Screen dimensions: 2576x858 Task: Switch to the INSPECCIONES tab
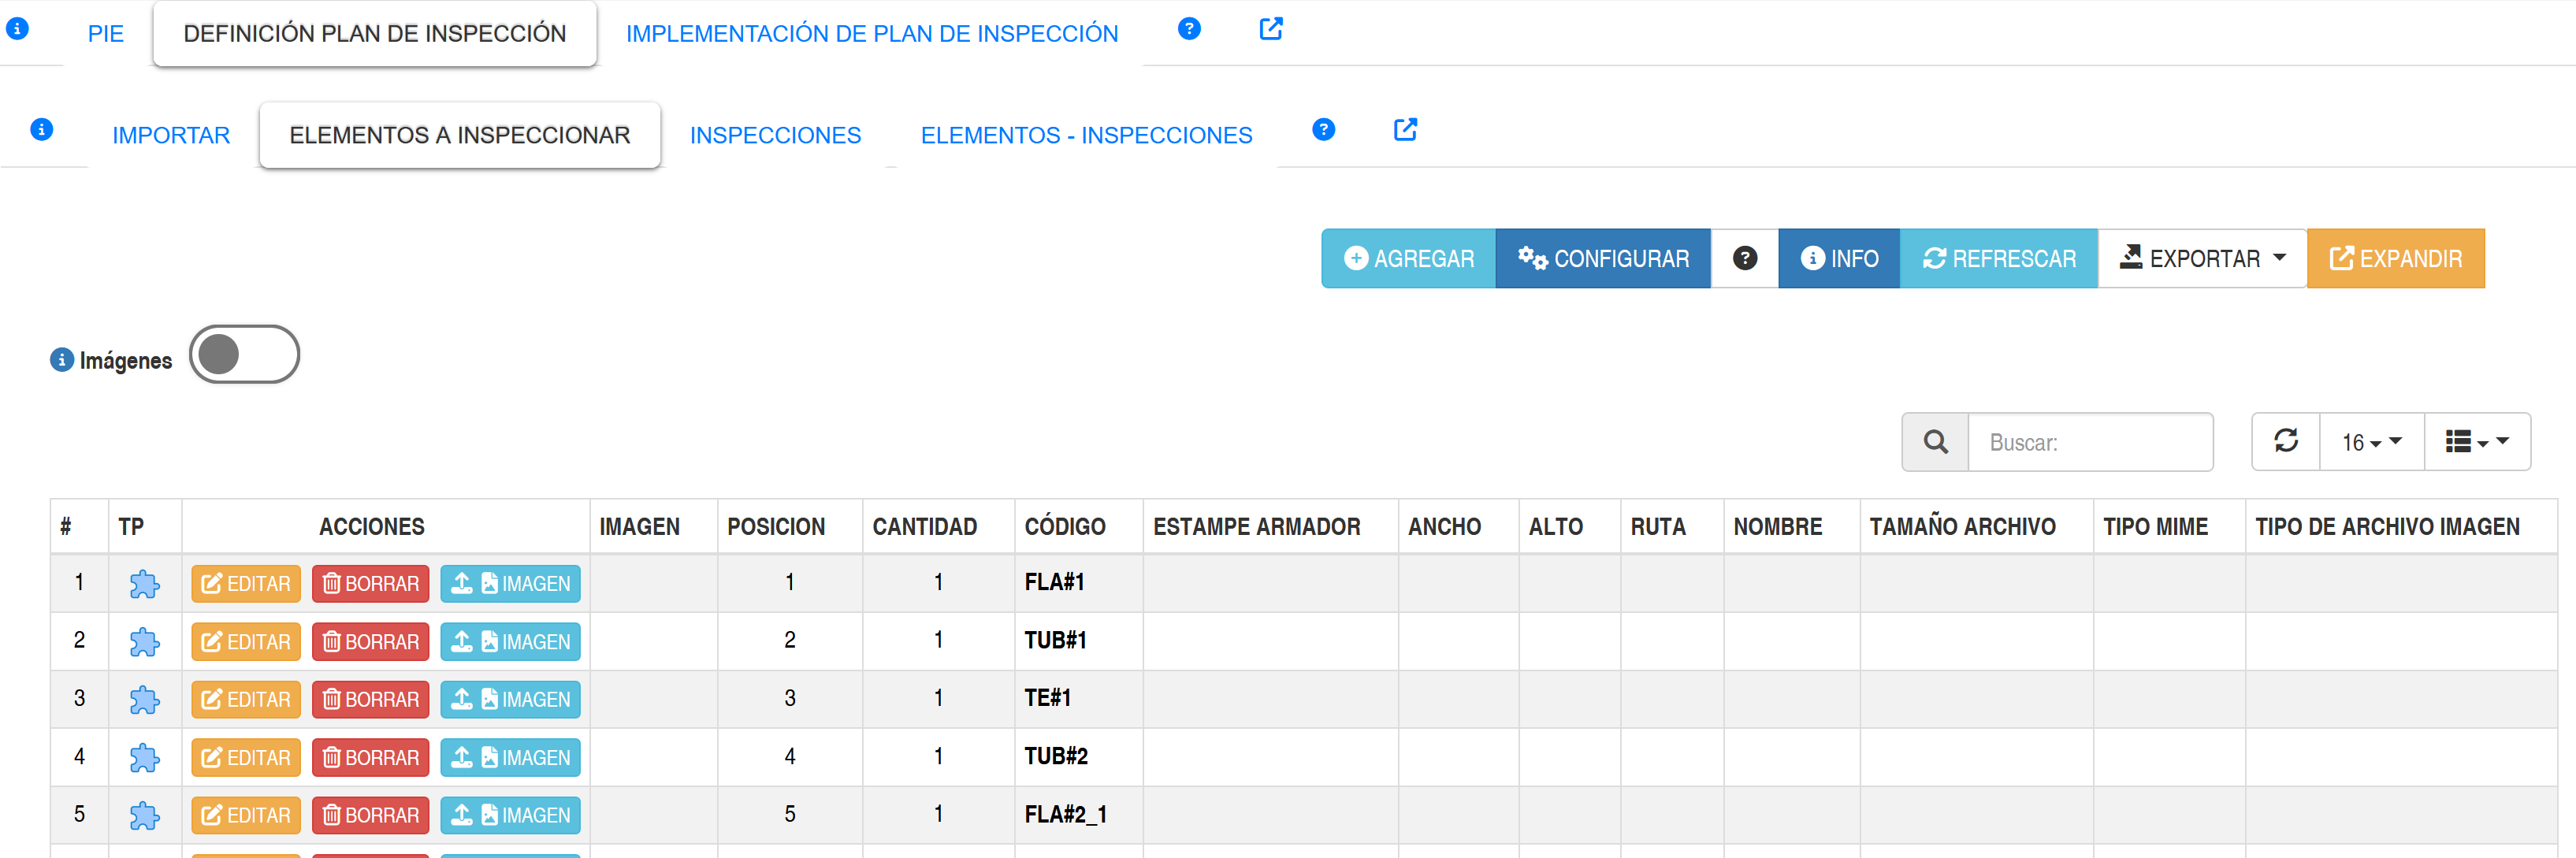775,135
